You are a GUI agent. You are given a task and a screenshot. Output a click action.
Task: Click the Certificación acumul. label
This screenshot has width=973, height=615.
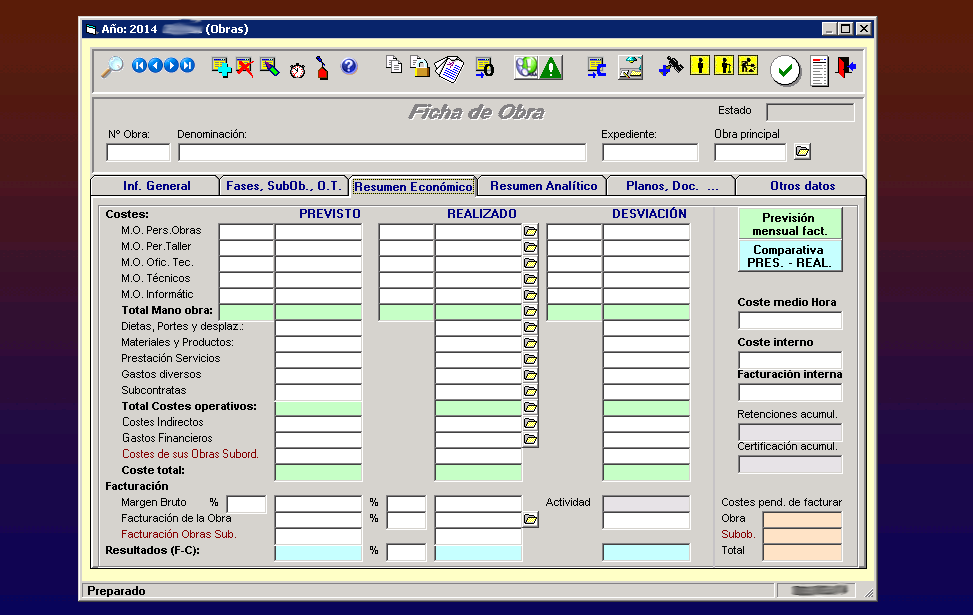(x=787, y=447)
